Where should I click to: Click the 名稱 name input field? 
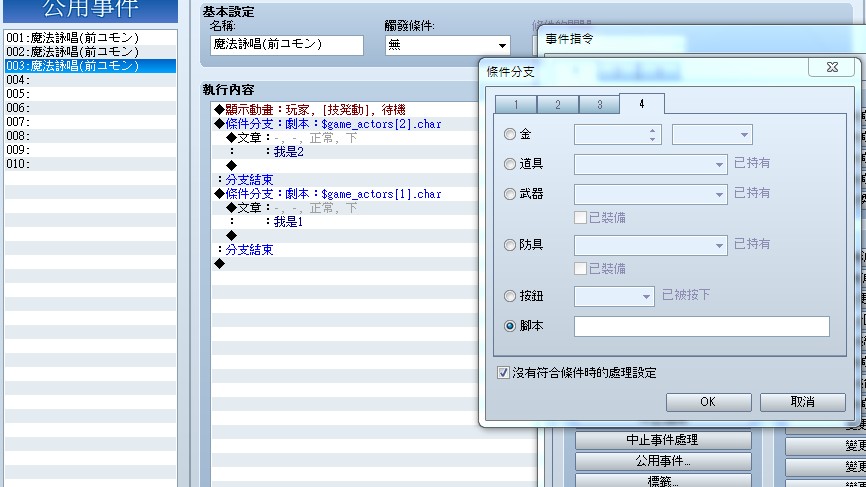pyautogui.click(x=287, y=45)
